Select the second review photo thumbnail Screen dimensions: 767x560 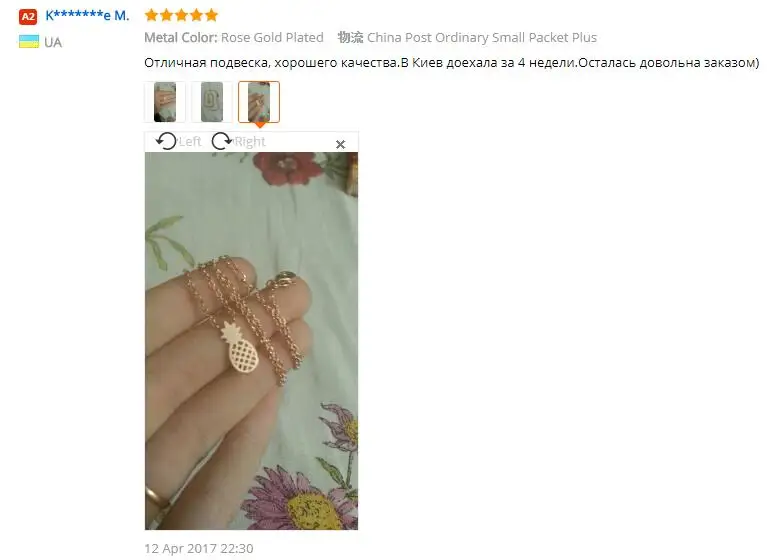(x=212, y=102)
